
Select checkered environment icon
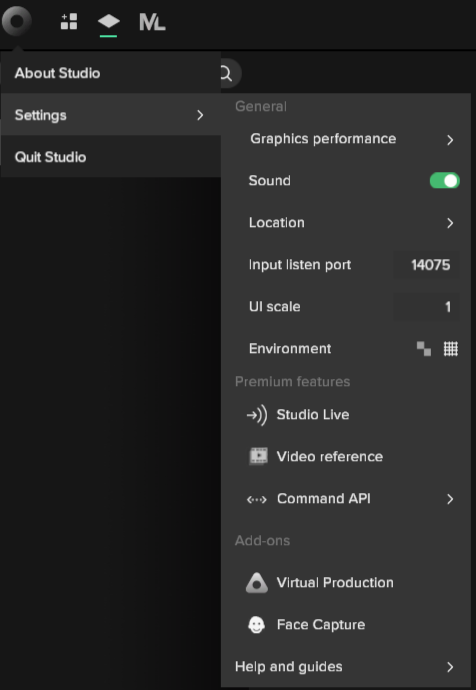coord(424,349)
